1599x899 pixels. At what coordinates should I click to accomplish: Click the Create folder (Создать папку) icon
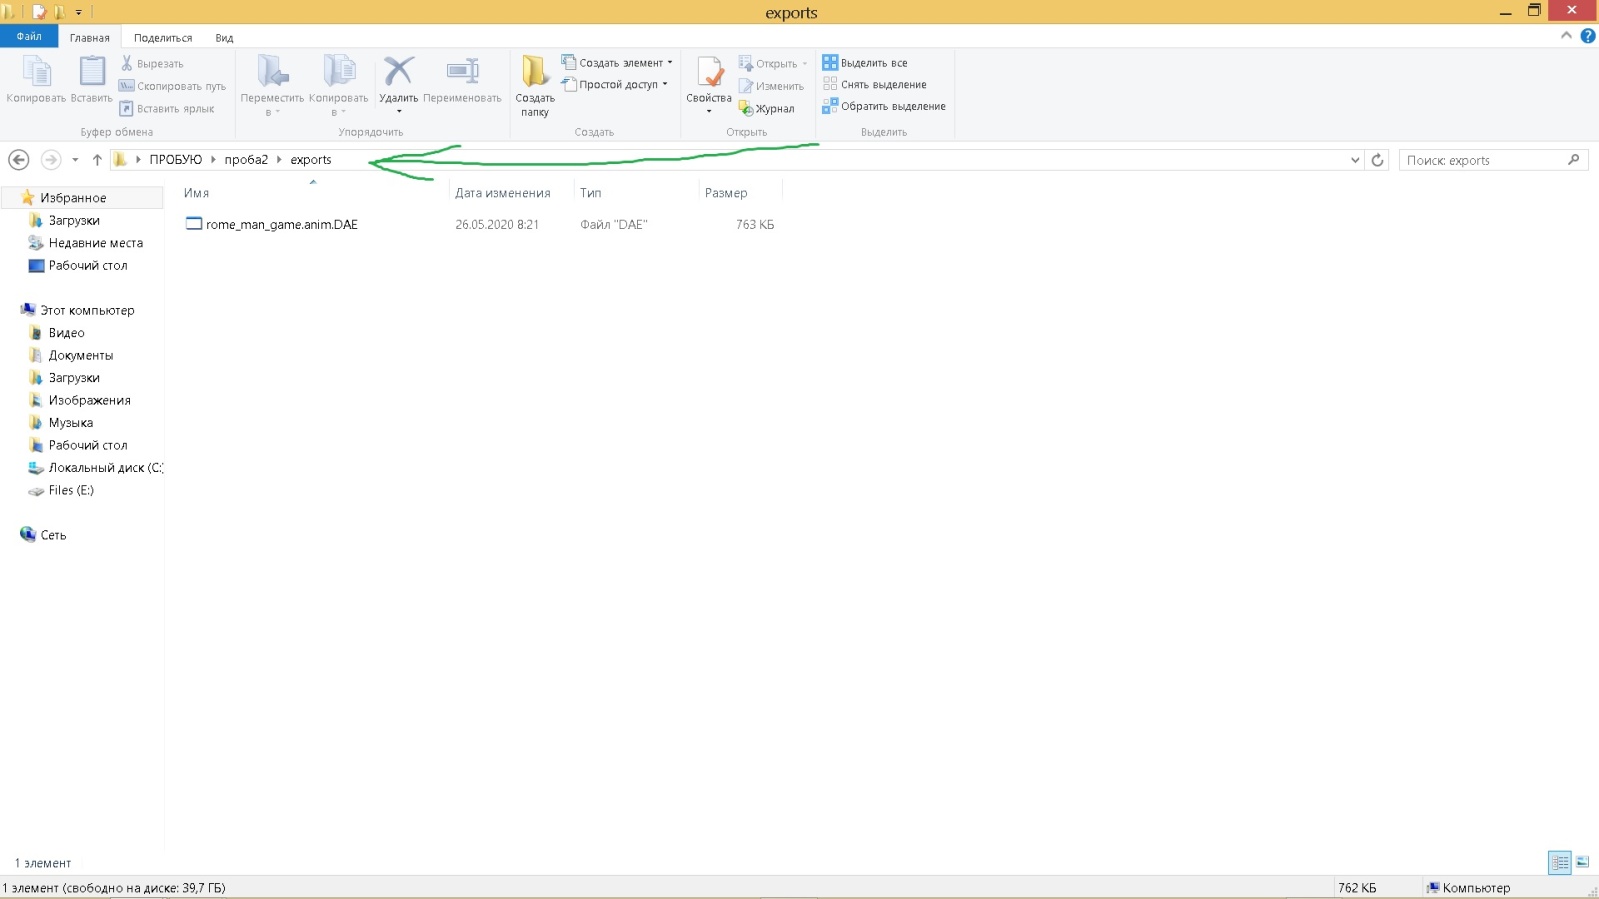point(534,74)
